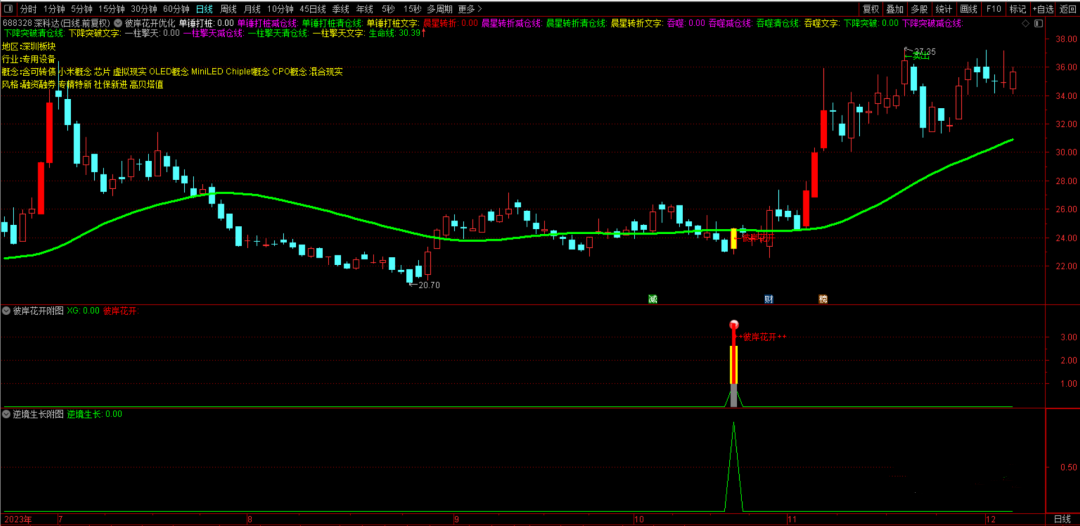Open the 多周期 multi-period selector
Screen dimensions: 1080x526
(439, 9)
